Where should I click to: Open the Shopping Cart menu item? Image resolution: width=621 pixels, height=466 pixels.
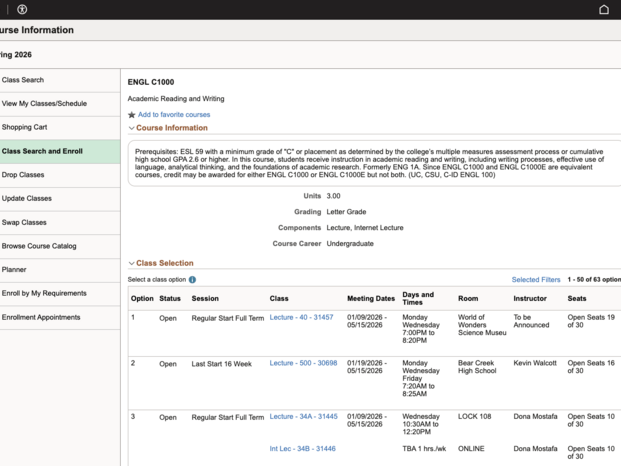pos(60,127)
